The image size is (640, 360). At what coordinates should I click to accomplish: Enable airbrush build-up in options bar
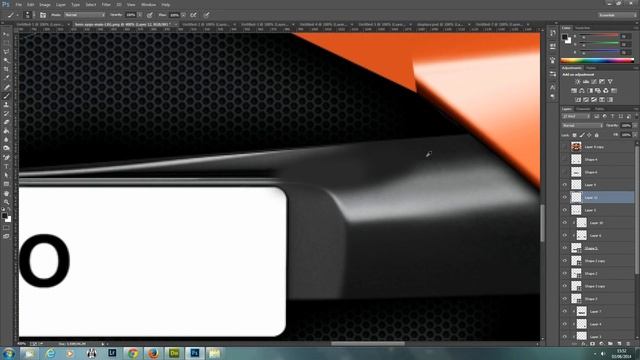point(193,15)
